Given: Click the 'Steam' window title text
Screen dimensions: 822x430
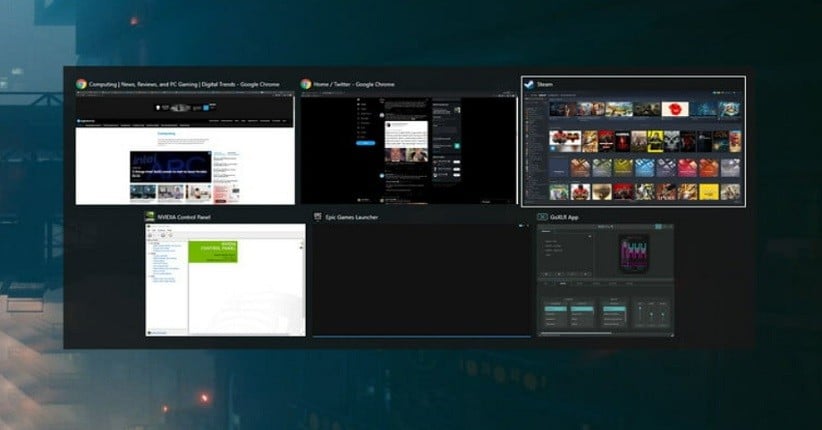Looking at the screenshot, I should click(545, 84).
